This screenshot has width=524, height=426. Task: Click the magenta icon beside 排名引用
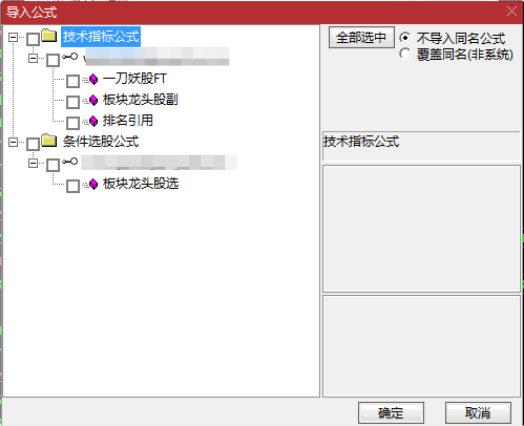[93, 121]
